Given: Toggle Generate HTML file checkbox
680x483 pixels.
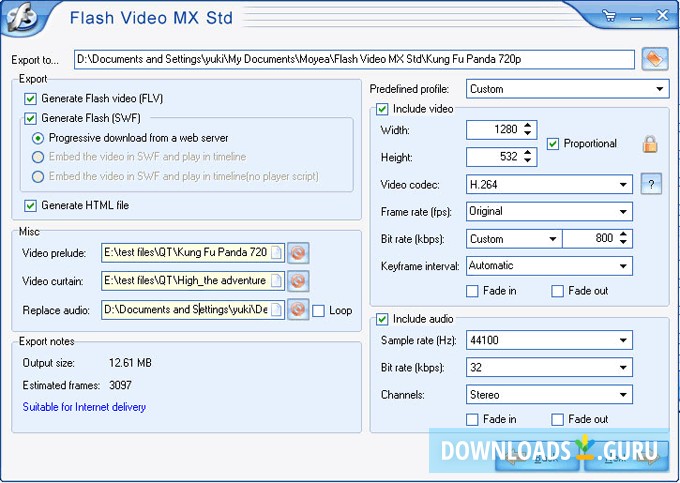Looking at the screenshot, I should click(x=30, y=206).
